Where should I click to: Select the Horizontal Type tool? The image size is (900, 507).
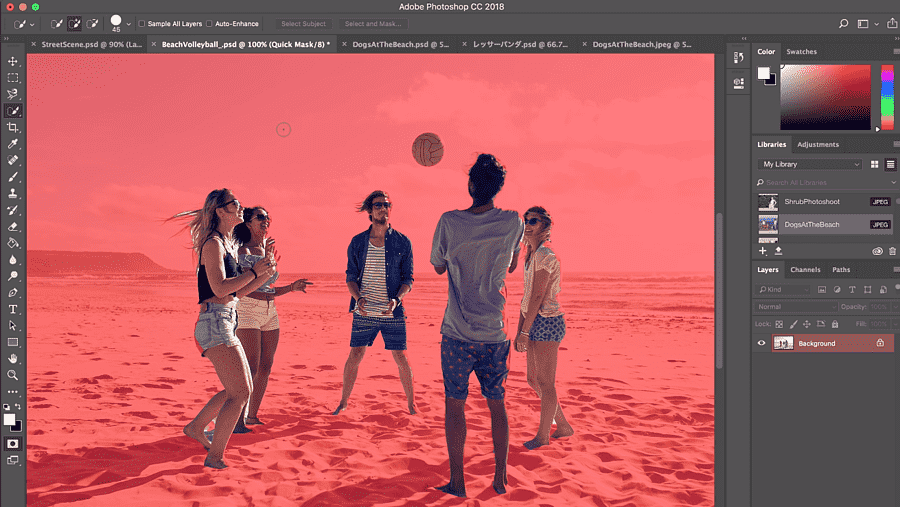point(13,309)
